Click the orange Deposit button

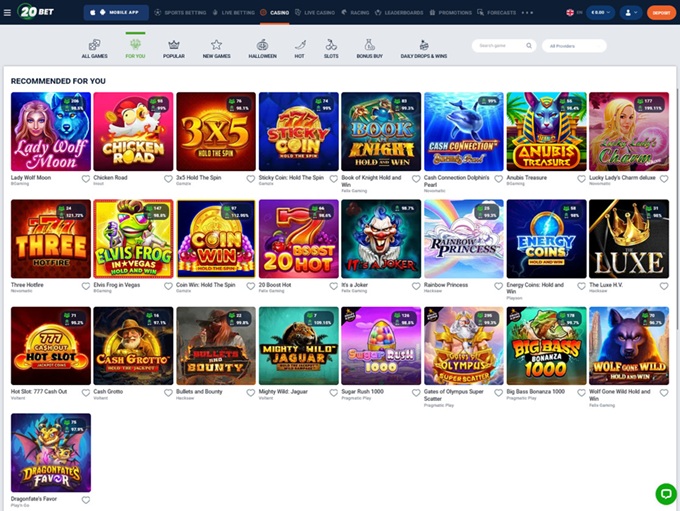tap(660, 13)
